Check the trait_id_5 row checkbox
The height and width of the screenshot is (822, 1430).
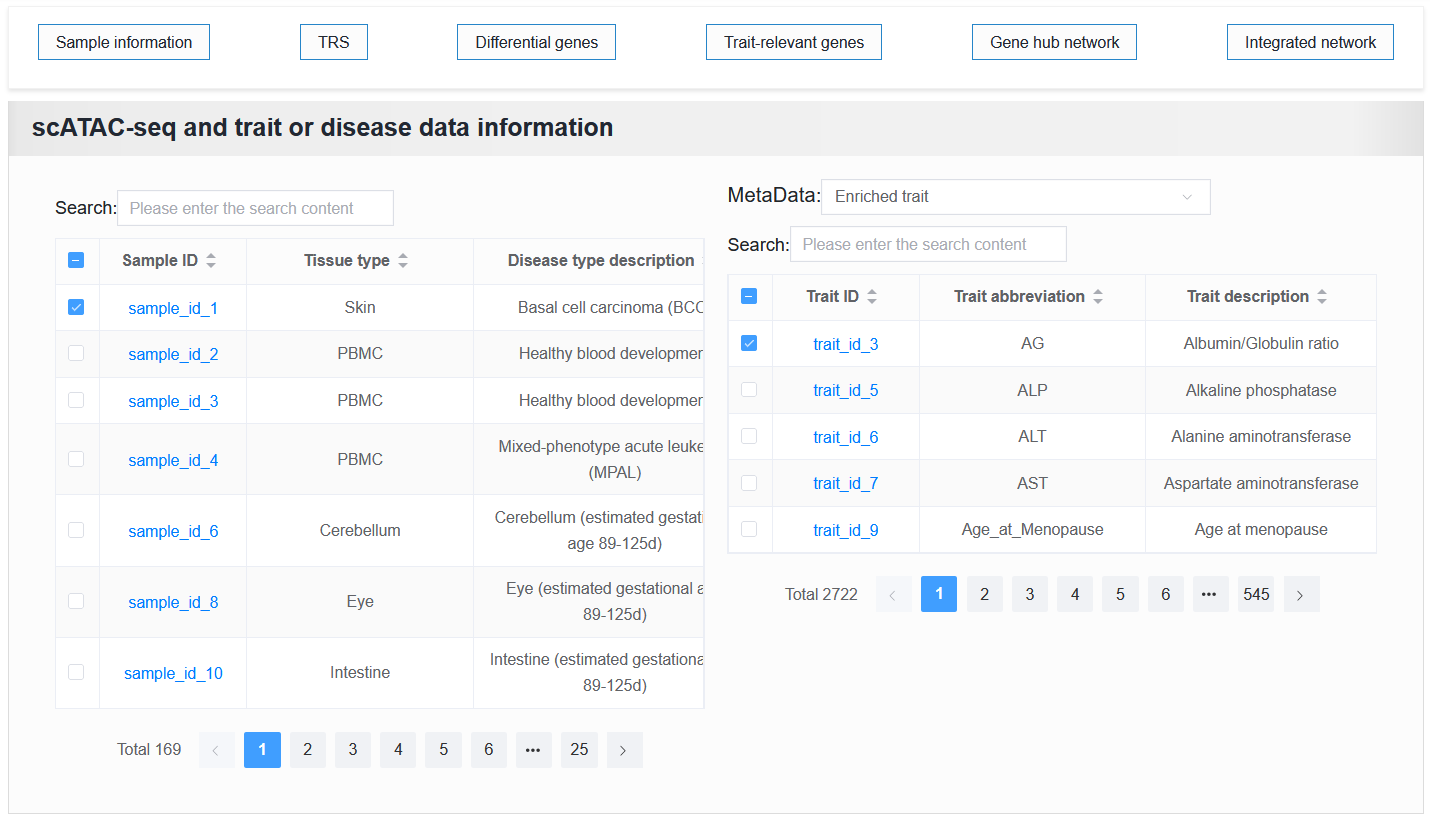tap(749, 389)
